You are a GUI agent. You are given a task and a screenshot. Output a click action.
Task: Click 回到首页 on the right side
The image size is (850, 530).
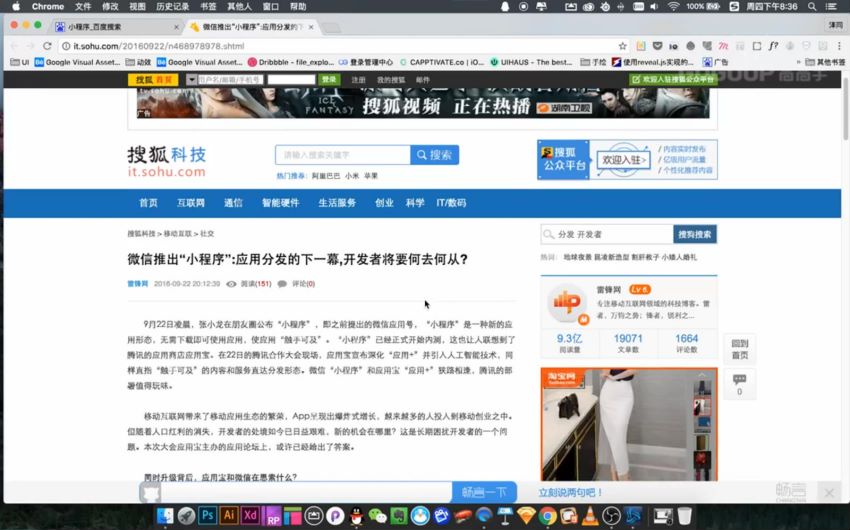point(739,349)
